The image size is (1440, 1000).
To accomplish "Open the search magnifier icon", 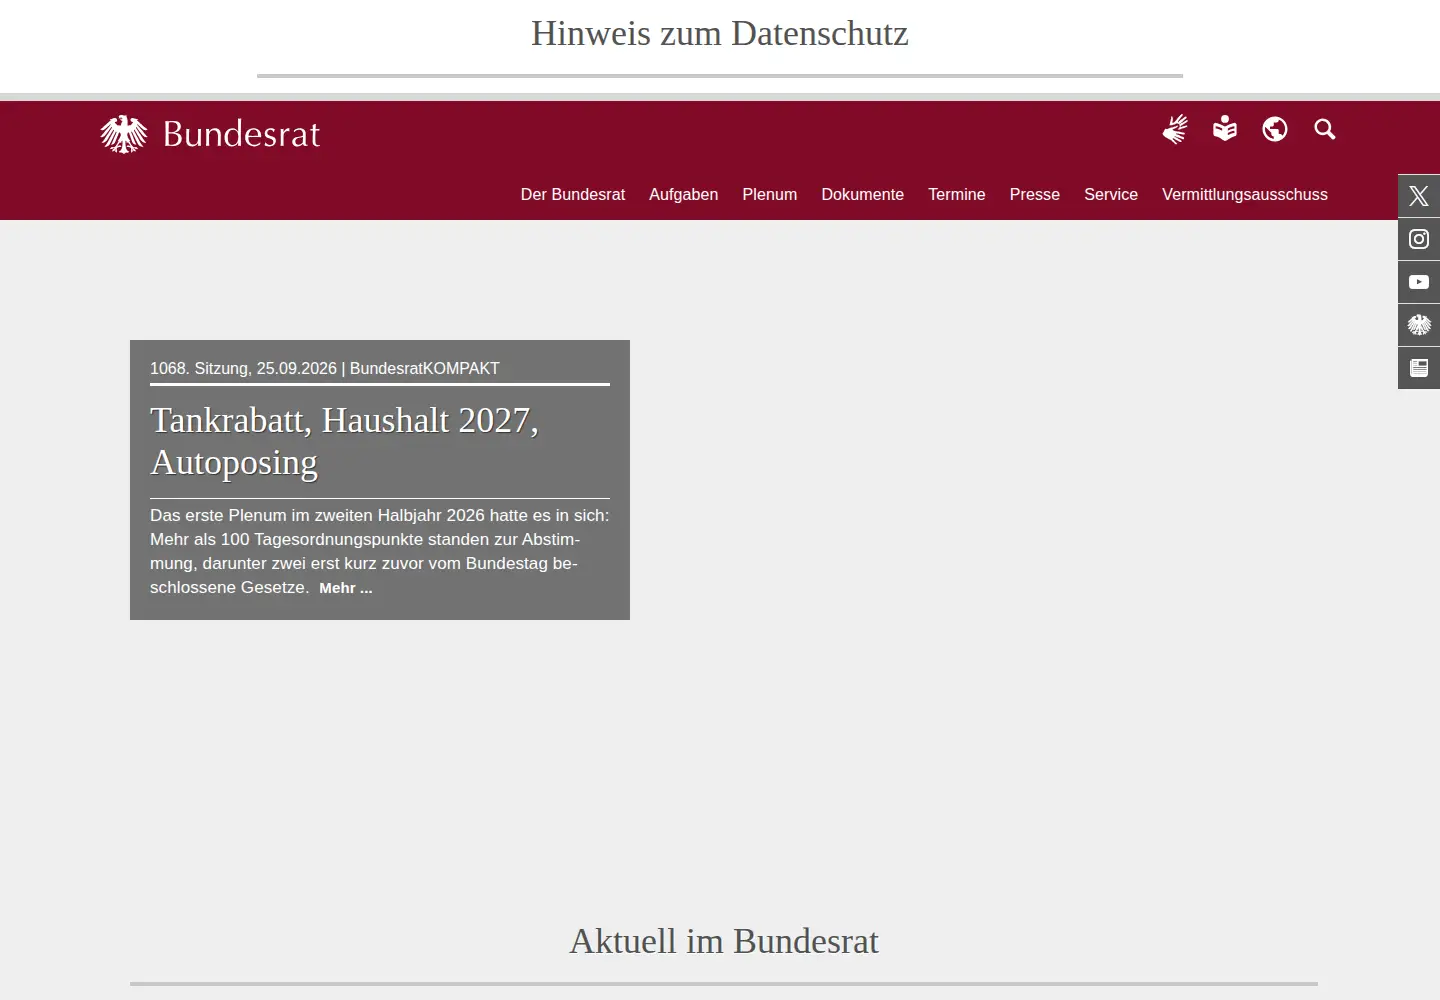I will coord(1325,129).
